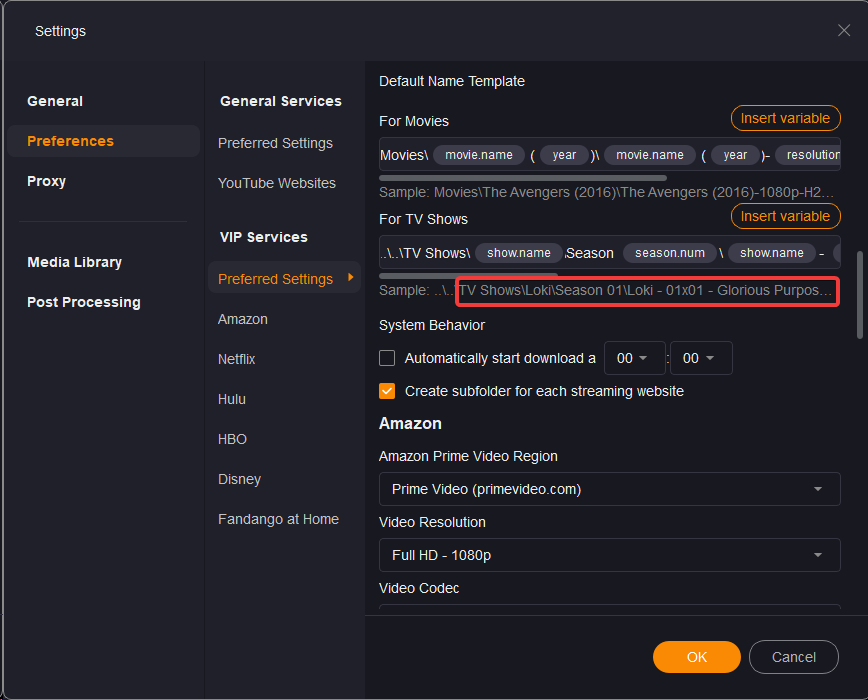Expand Amazon Prime Video Region dropdown
The width and height of the screenshot is (868, 700).
click(x=609, y=489)
